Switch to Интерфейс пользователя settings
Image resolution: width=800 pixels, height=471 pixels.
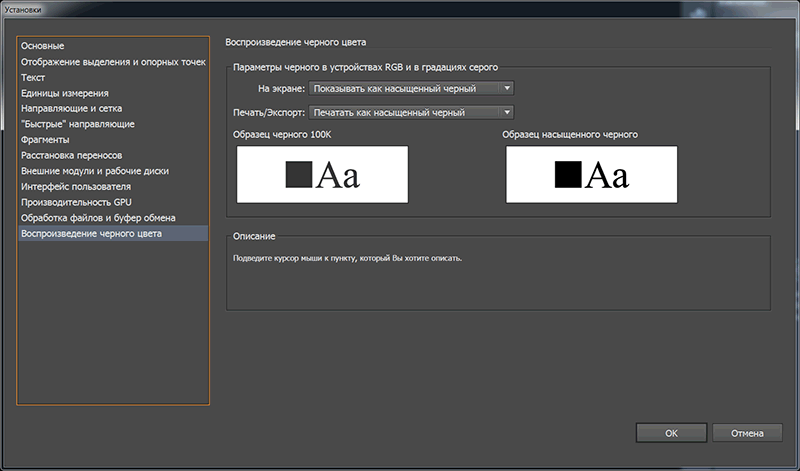coord(76,186)
